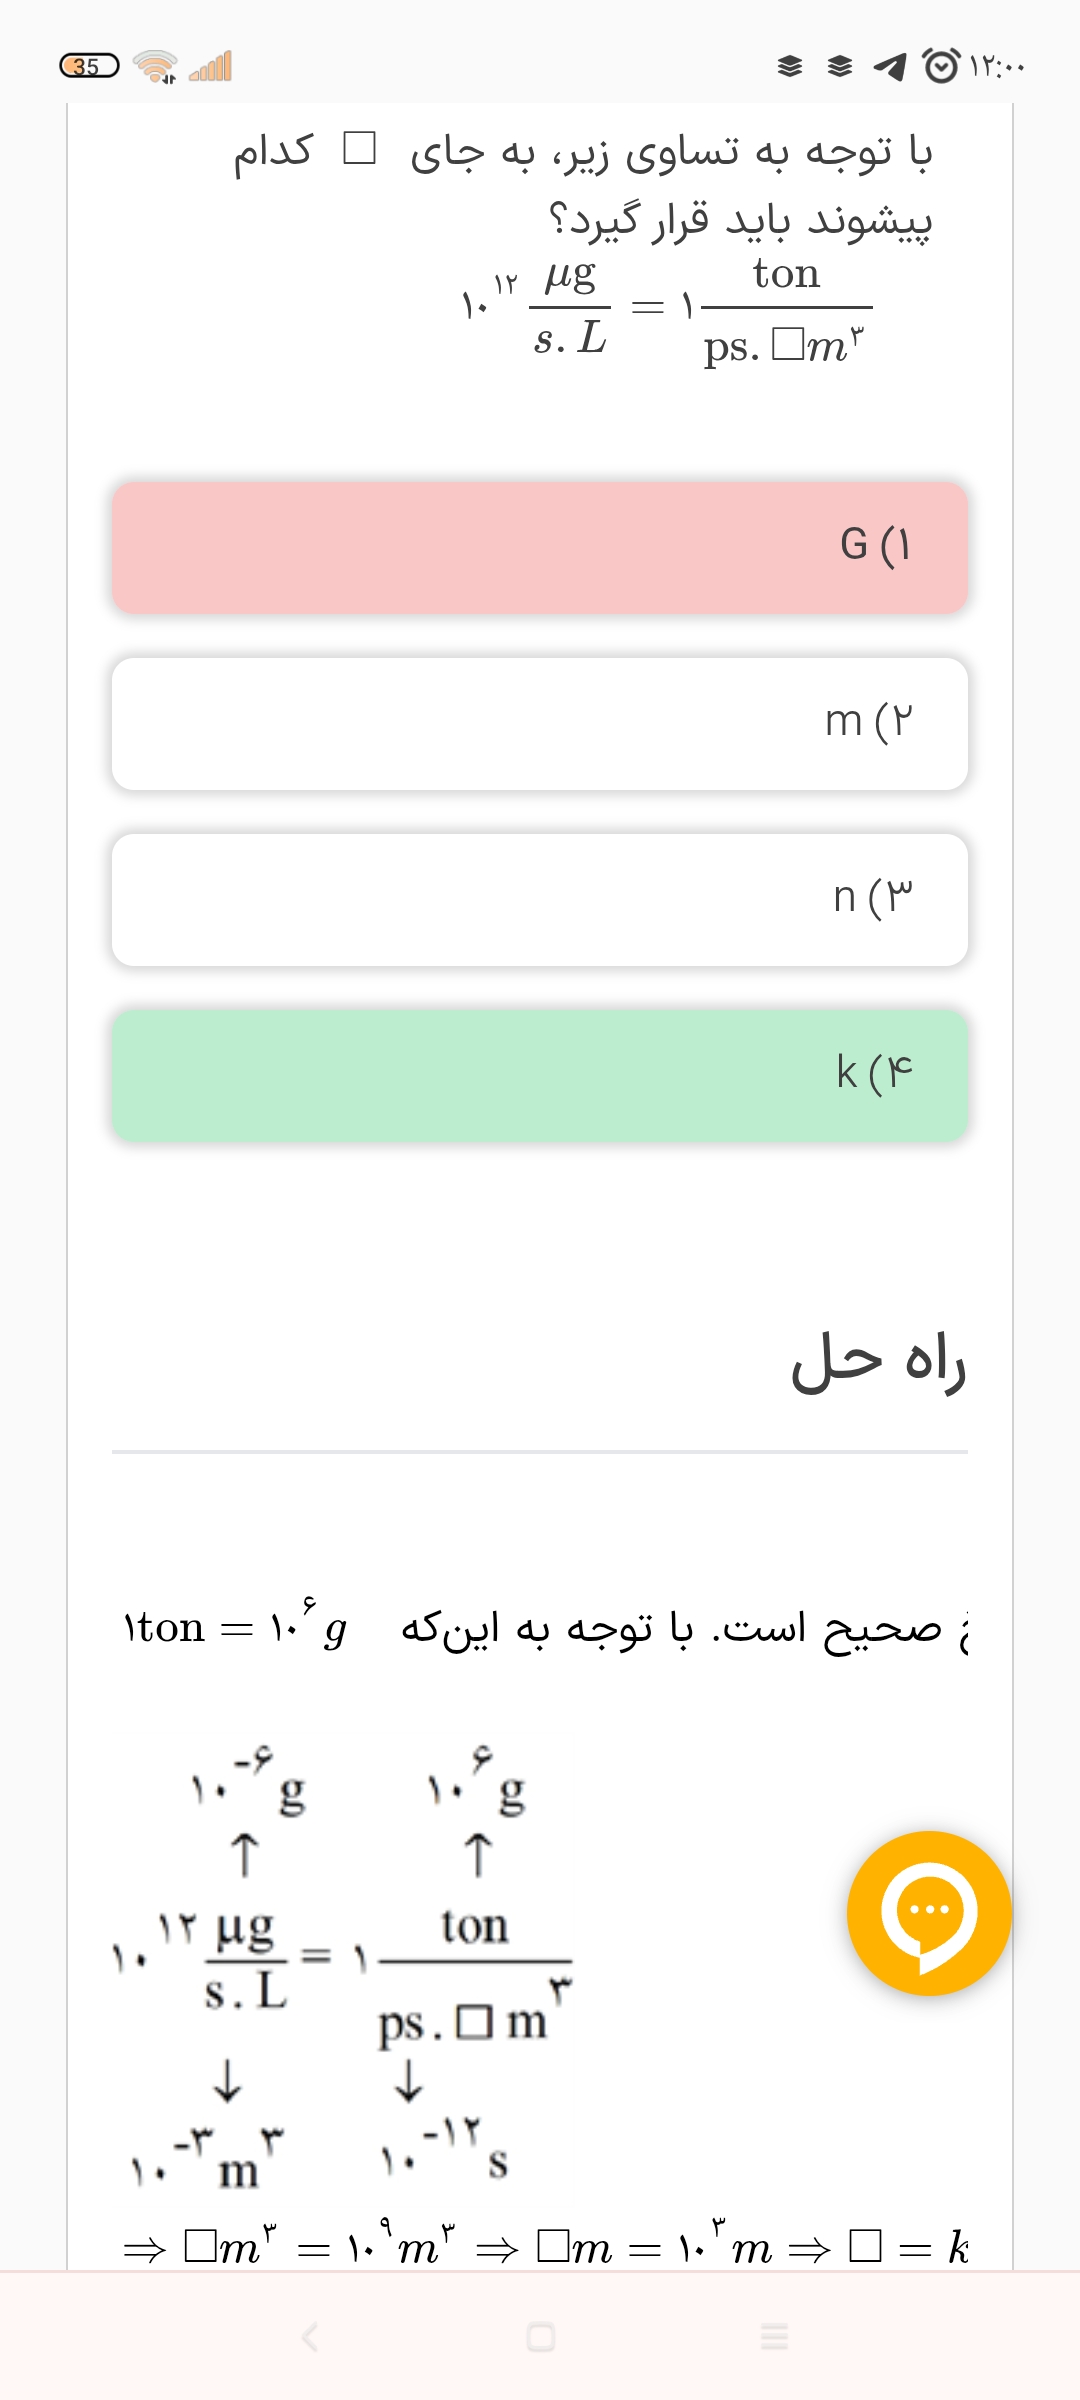
Task: Tap the Telegram paper plane status icon
Action: pos(889,67)
